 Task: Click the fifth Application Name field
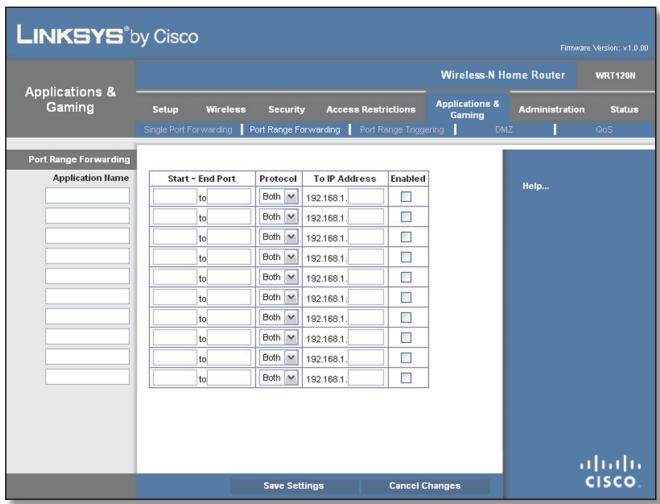point(88,276)
